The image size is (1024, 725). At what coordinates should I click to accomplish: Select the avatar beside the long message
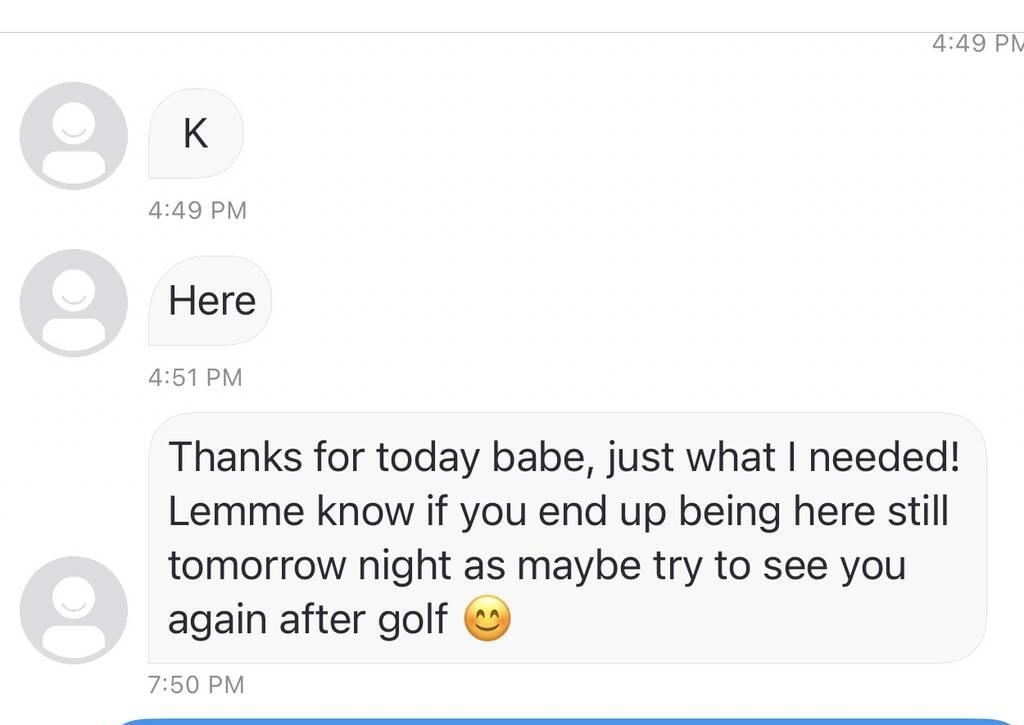73,609
